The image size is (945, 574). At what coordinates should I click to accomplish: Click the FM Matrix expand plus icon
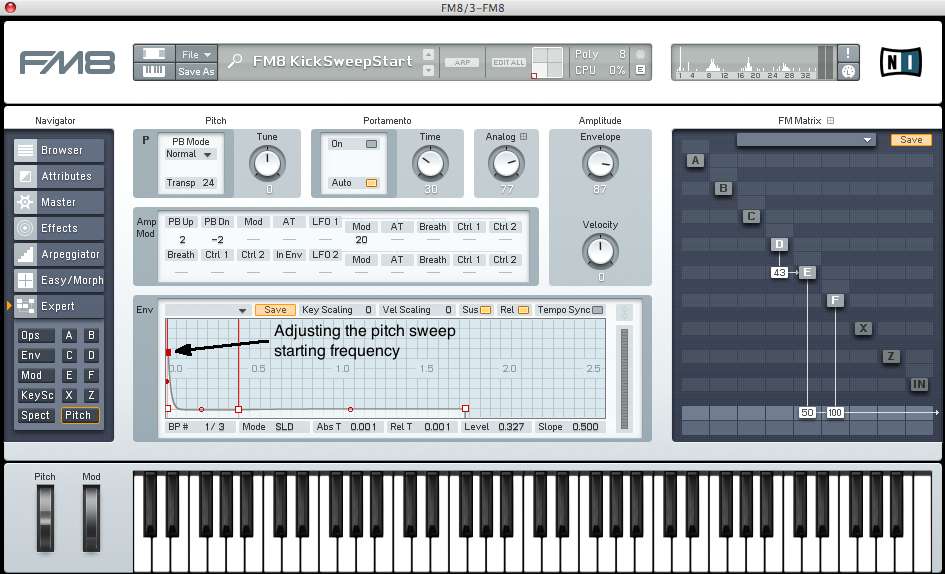pyautogui.click(x=830, y=121)
